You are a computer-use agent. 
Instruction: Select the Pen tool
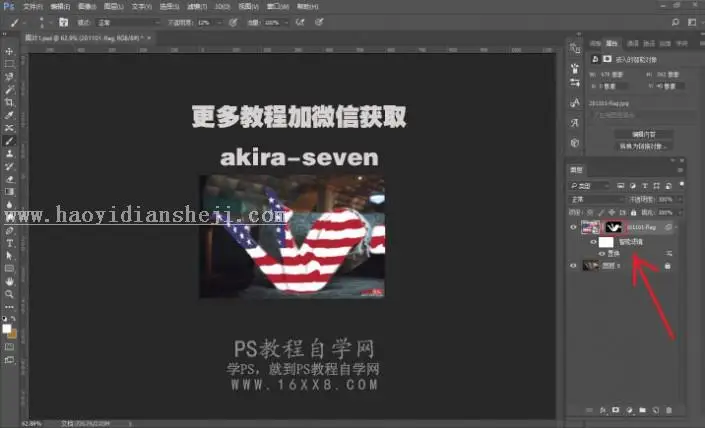[x=9, y=231]
